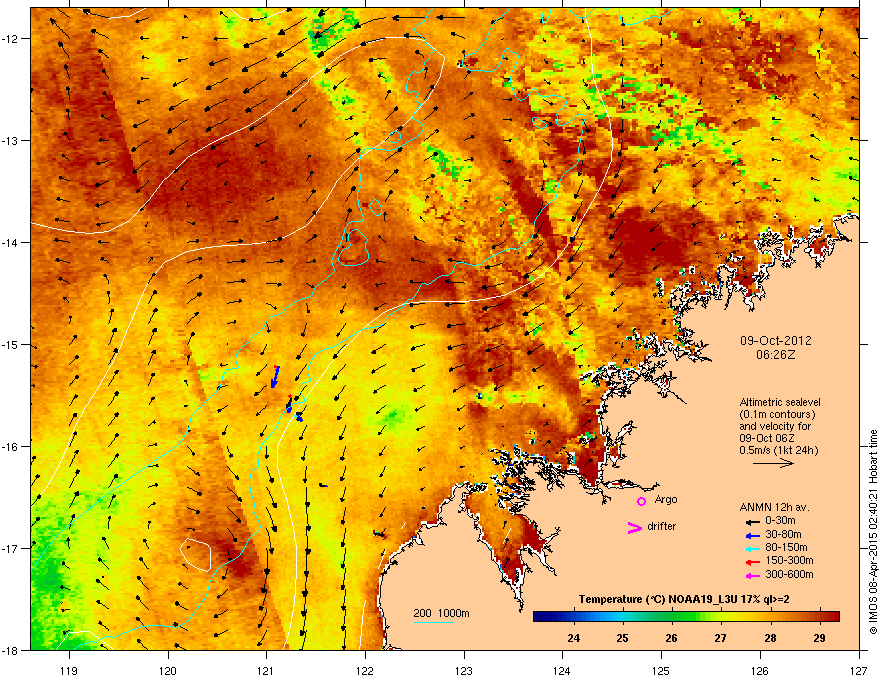Image resolution: width=880 pixels, height=680 pixels.
Task: Click the latitude axis label -12
Action: coord(11,38)
